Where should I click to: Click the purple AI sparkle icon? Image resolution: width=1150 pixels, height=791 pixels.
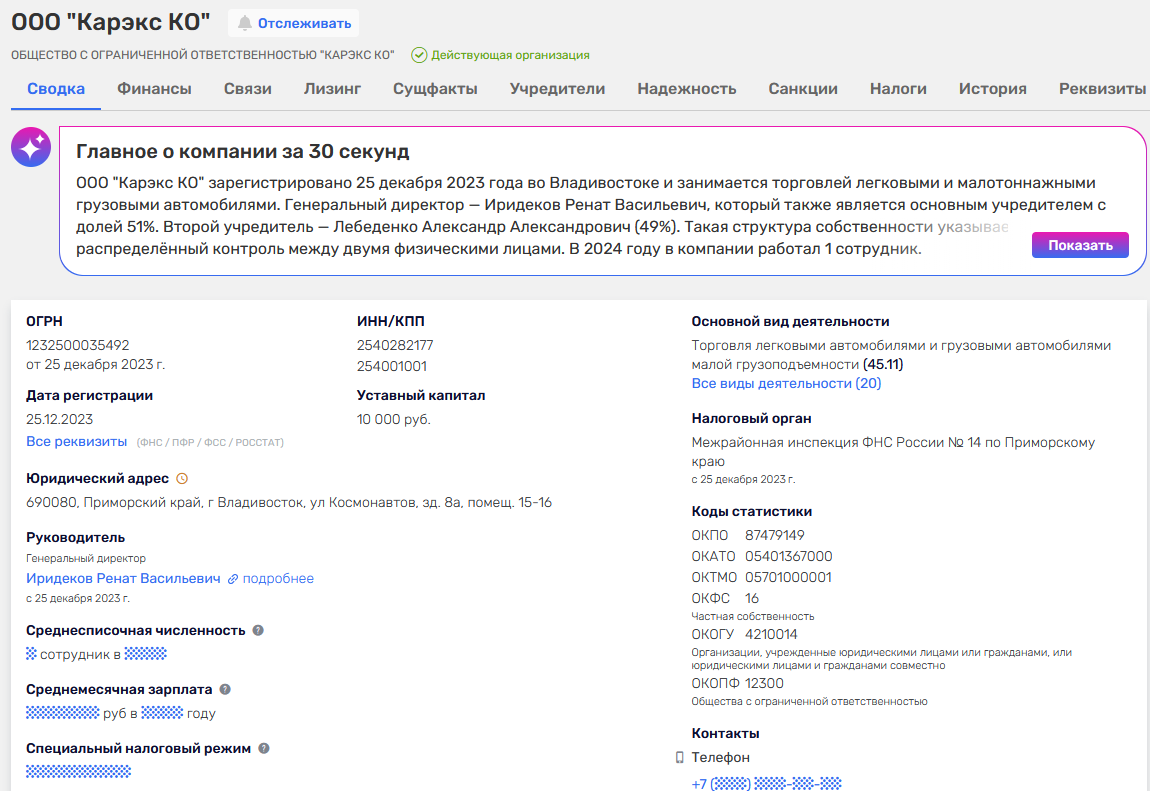pos(31,148)
